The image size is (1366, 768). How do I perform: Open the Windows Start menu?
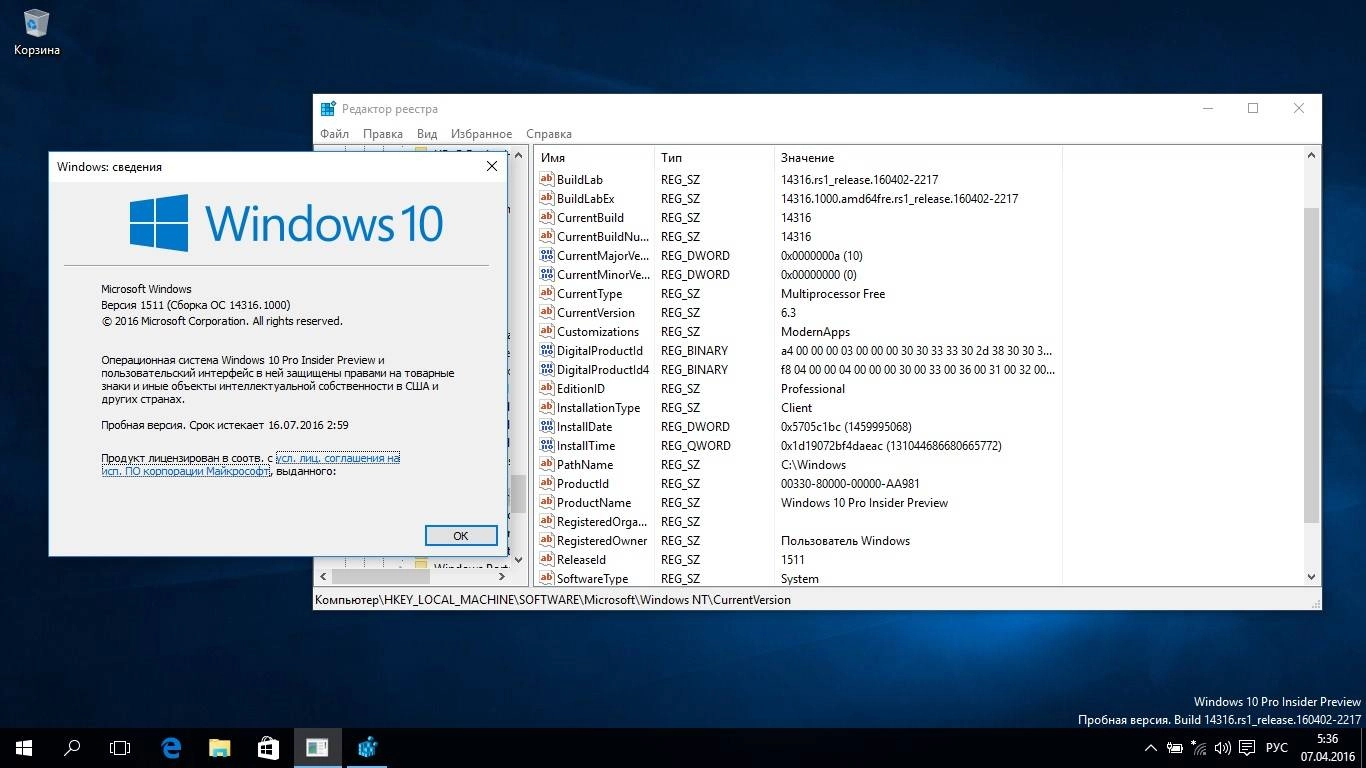24,747
